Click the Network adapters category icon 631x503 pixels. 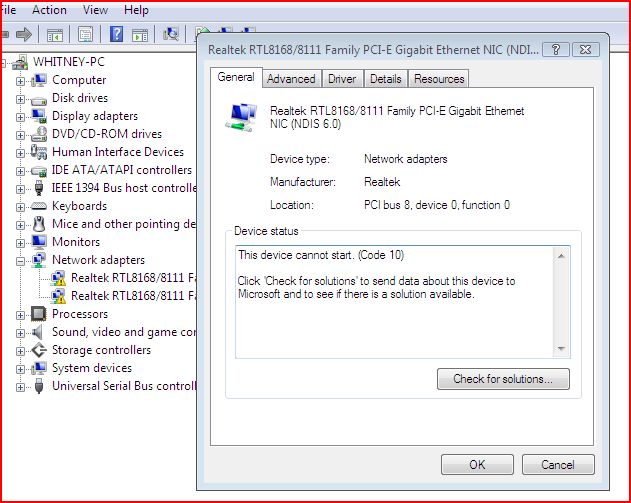pyautogui.click(x=39, y=260)
